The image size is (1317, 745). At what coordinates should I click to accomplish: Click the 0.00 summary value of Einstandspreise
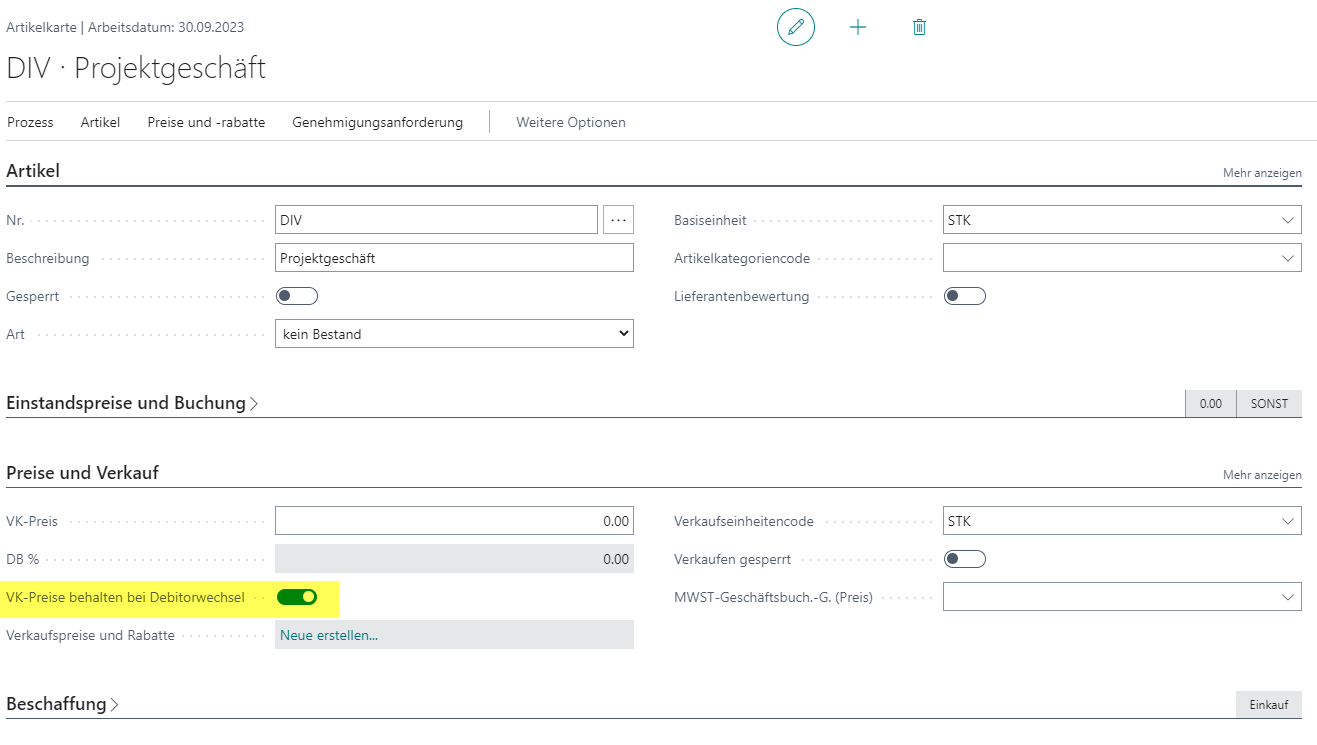point(1211,404)
